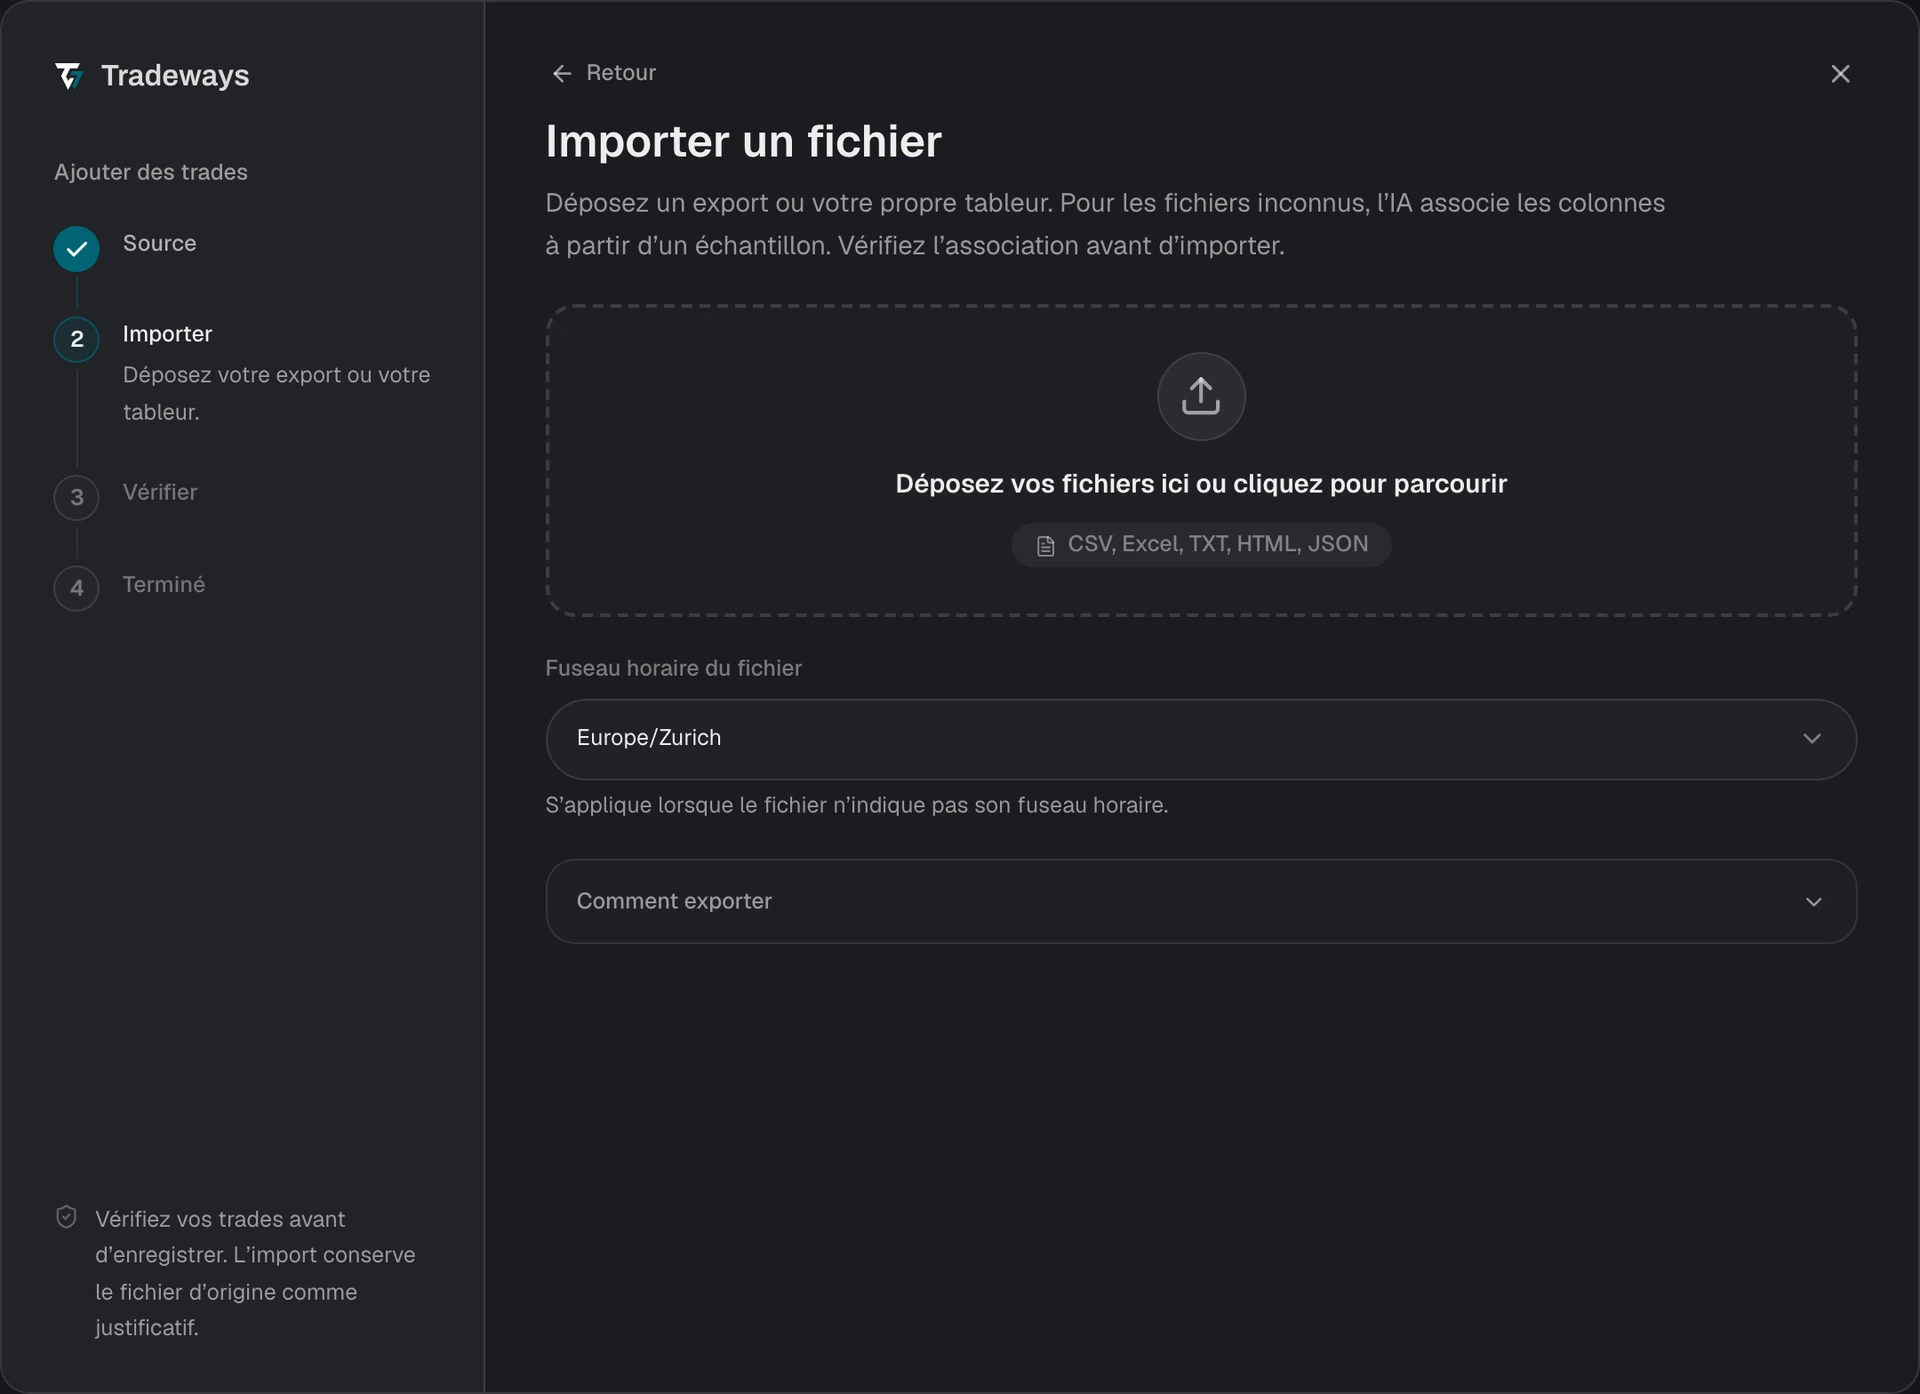Select the Terminé step label

[x=164, y=584]
